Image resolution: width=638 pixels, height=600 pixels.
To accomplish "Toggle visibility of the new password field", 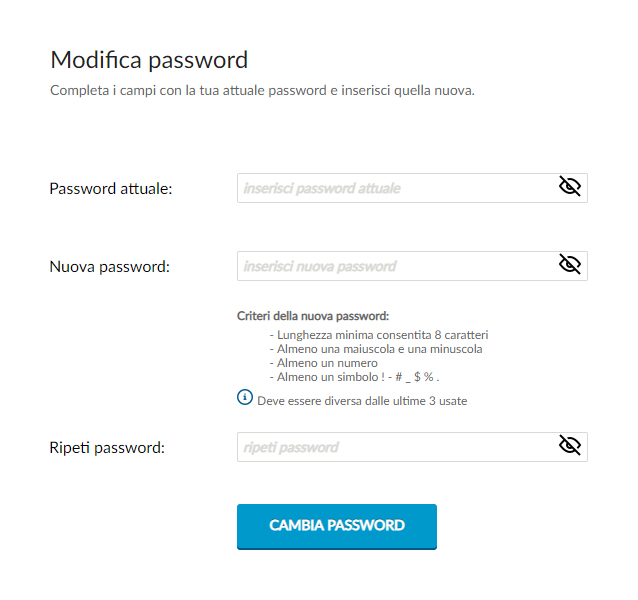I will click(570, 264).
